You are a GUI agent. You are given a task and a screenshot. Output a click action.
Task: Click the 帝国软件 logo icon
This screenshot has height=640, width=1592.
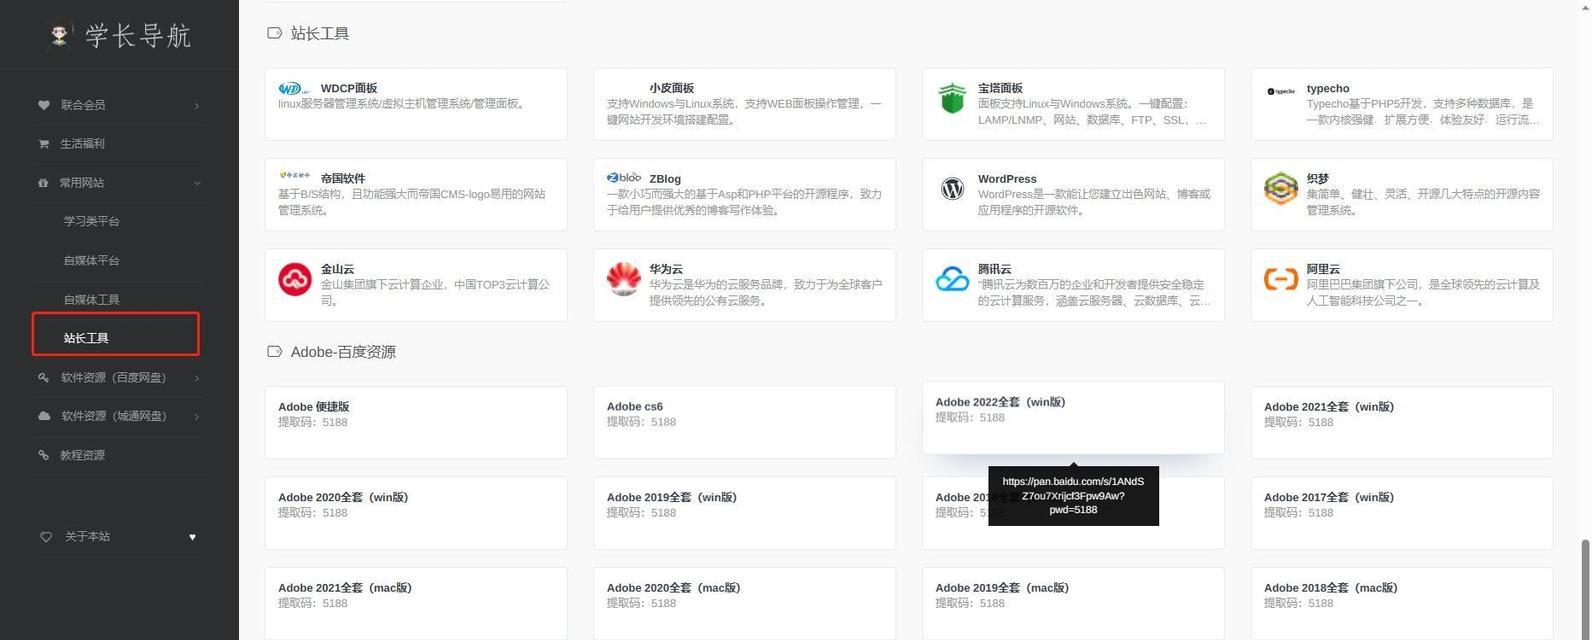(x=294, y=175)
